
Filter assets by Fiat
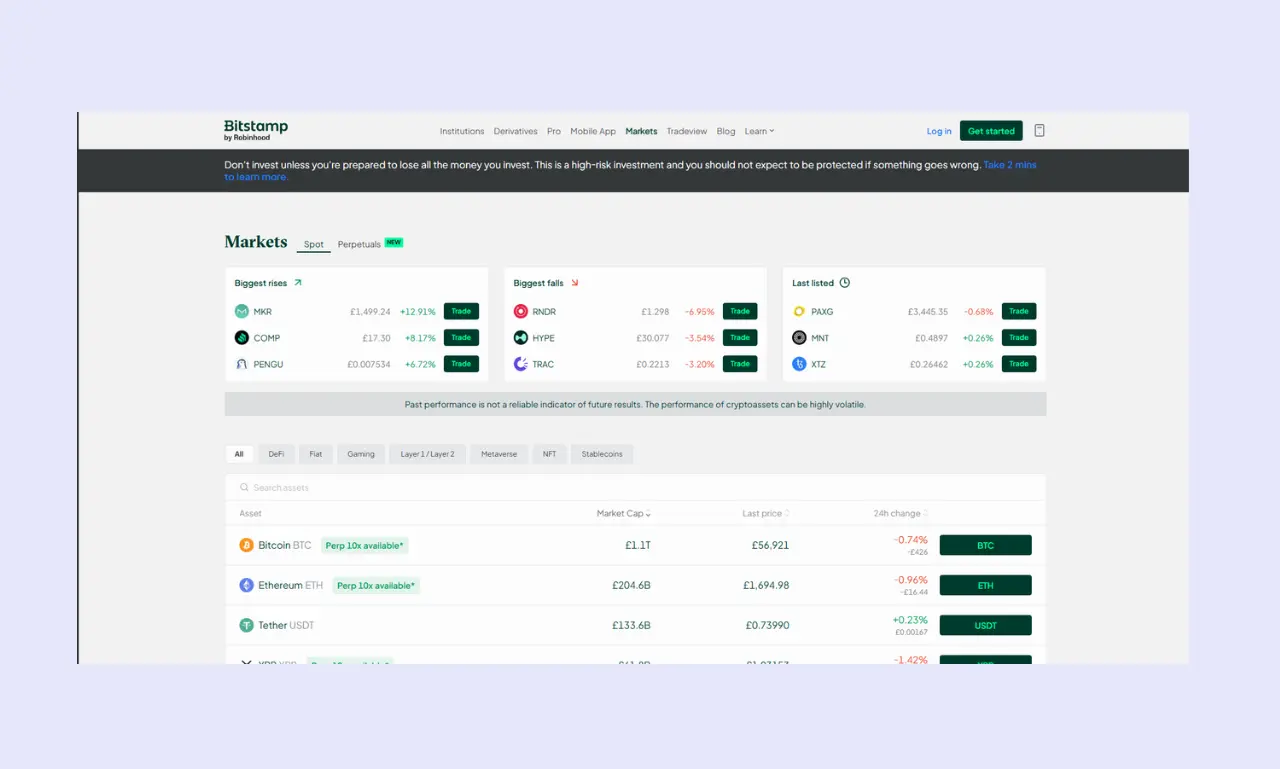tap(316, 454)
